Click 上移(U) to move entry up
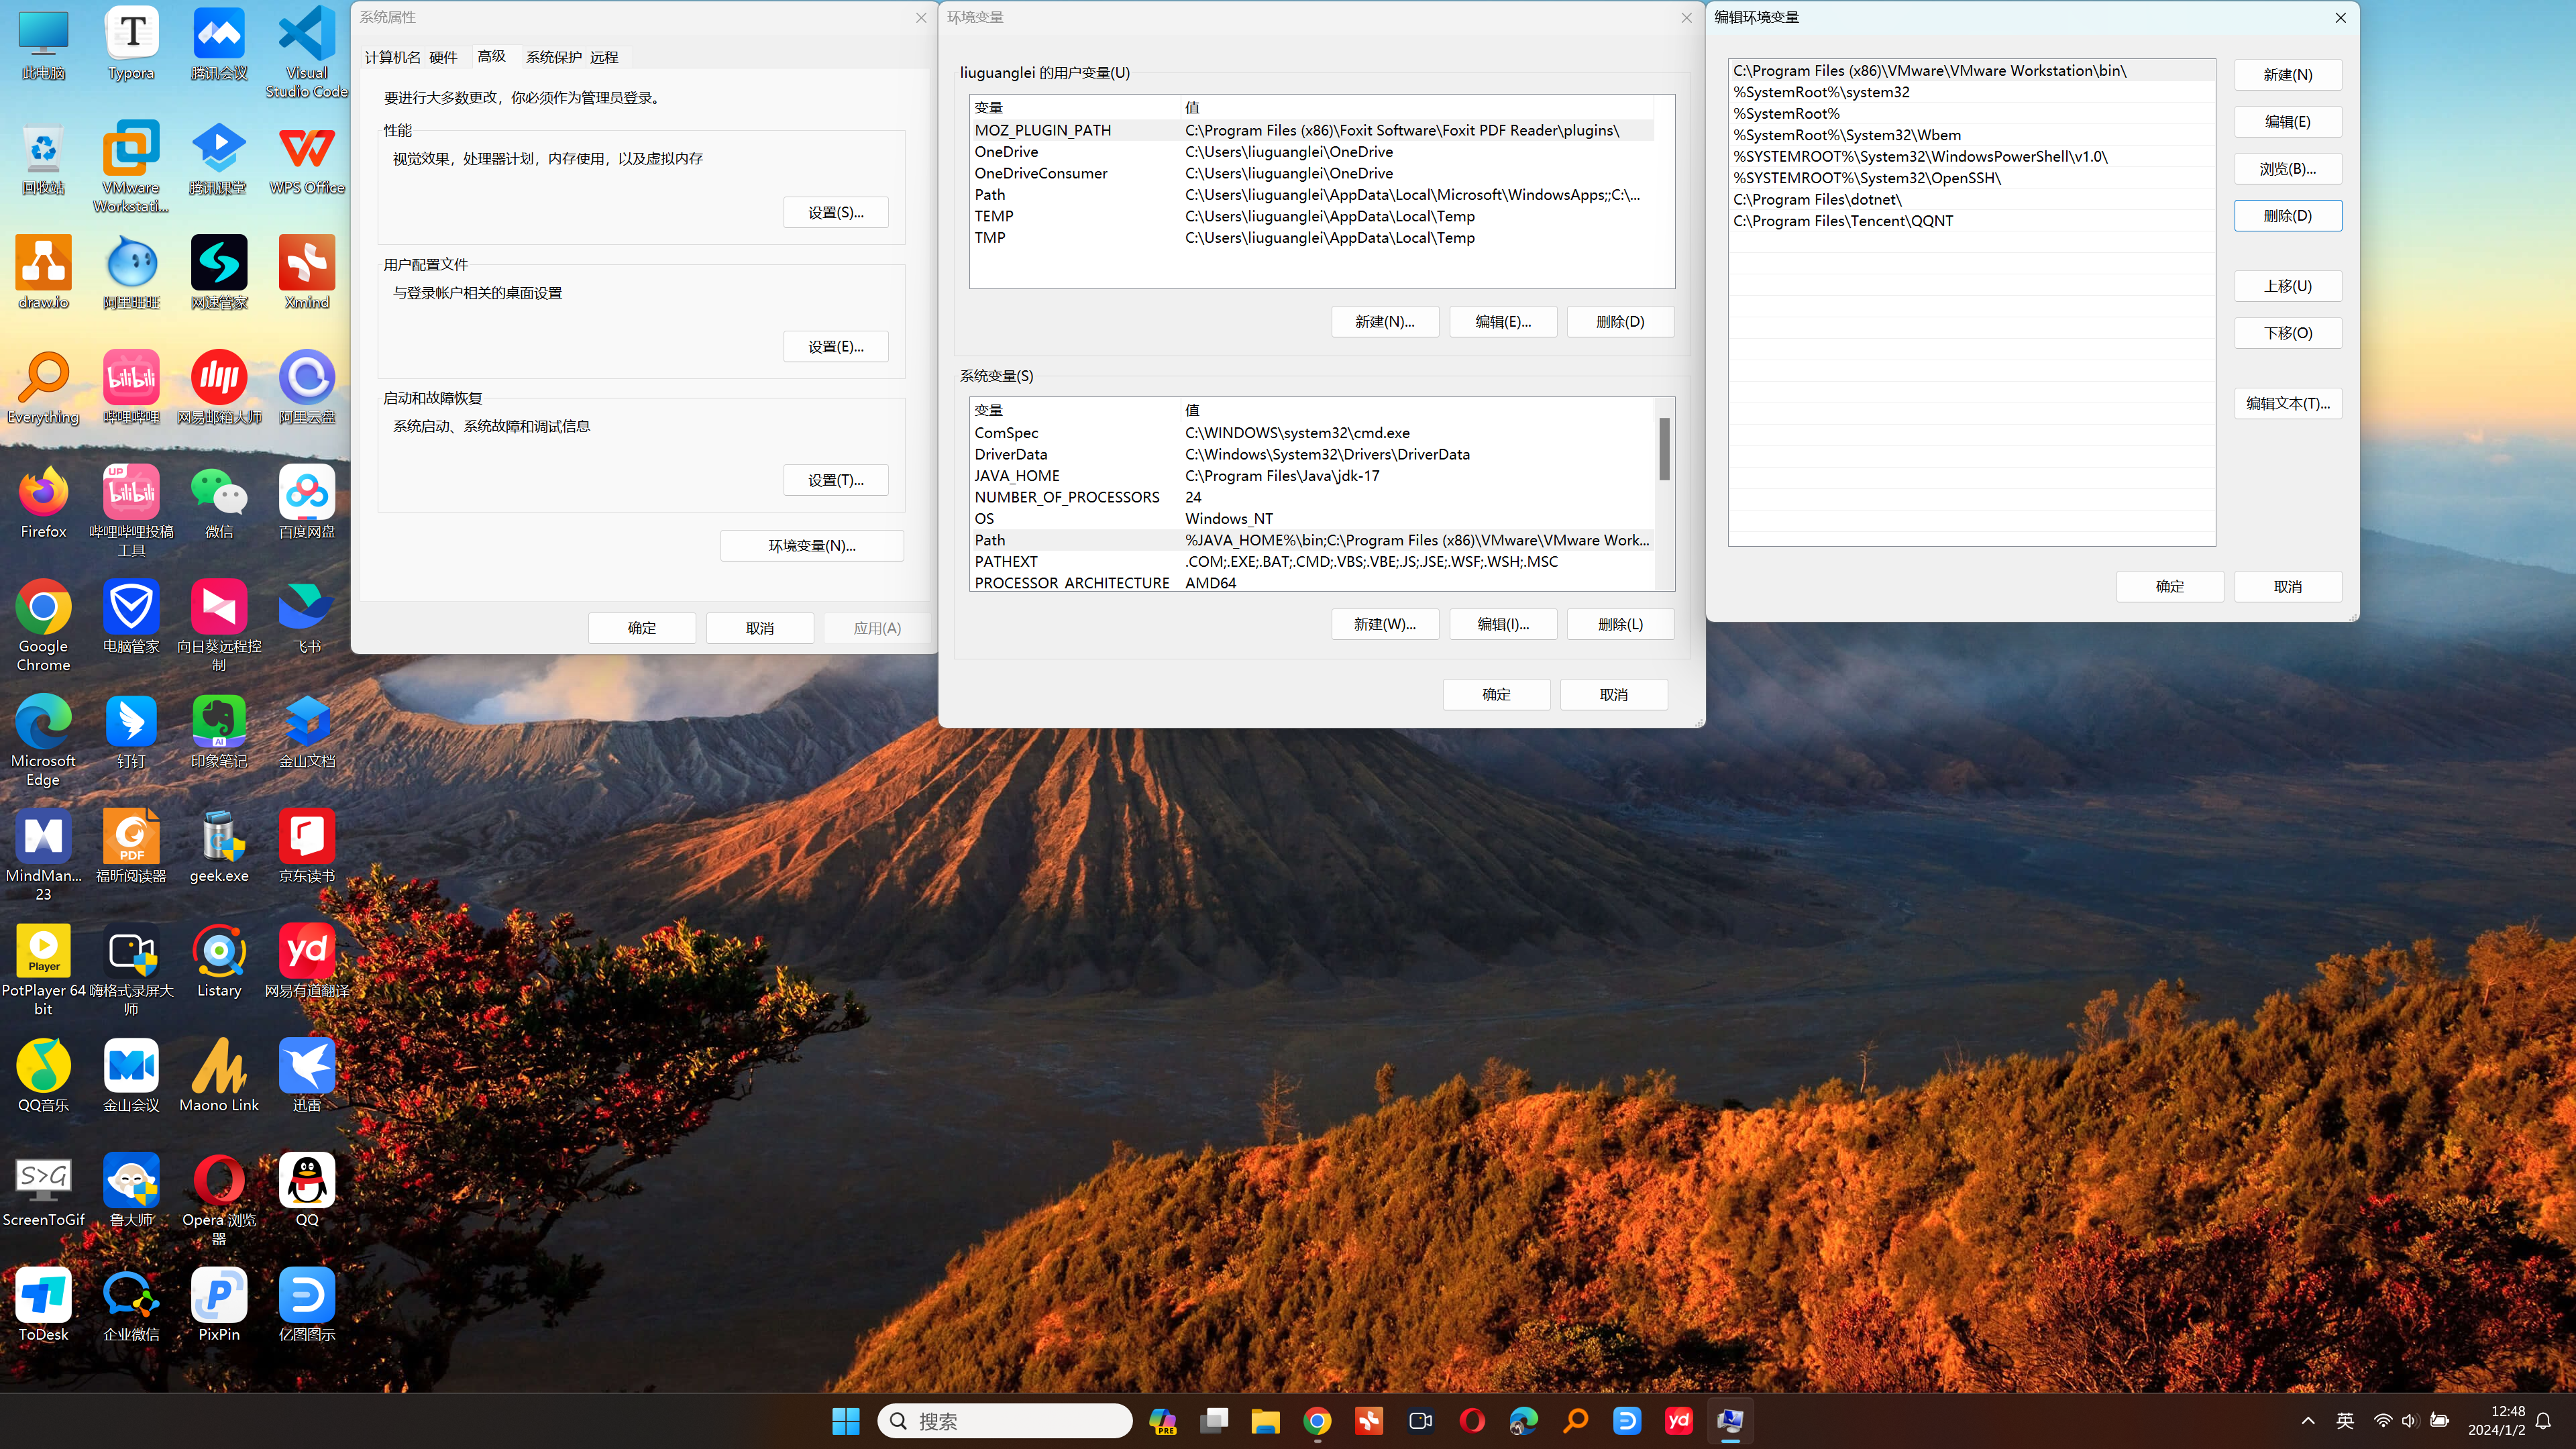This screenshot has width=2576, height=1449. [x=2287, y=286]
